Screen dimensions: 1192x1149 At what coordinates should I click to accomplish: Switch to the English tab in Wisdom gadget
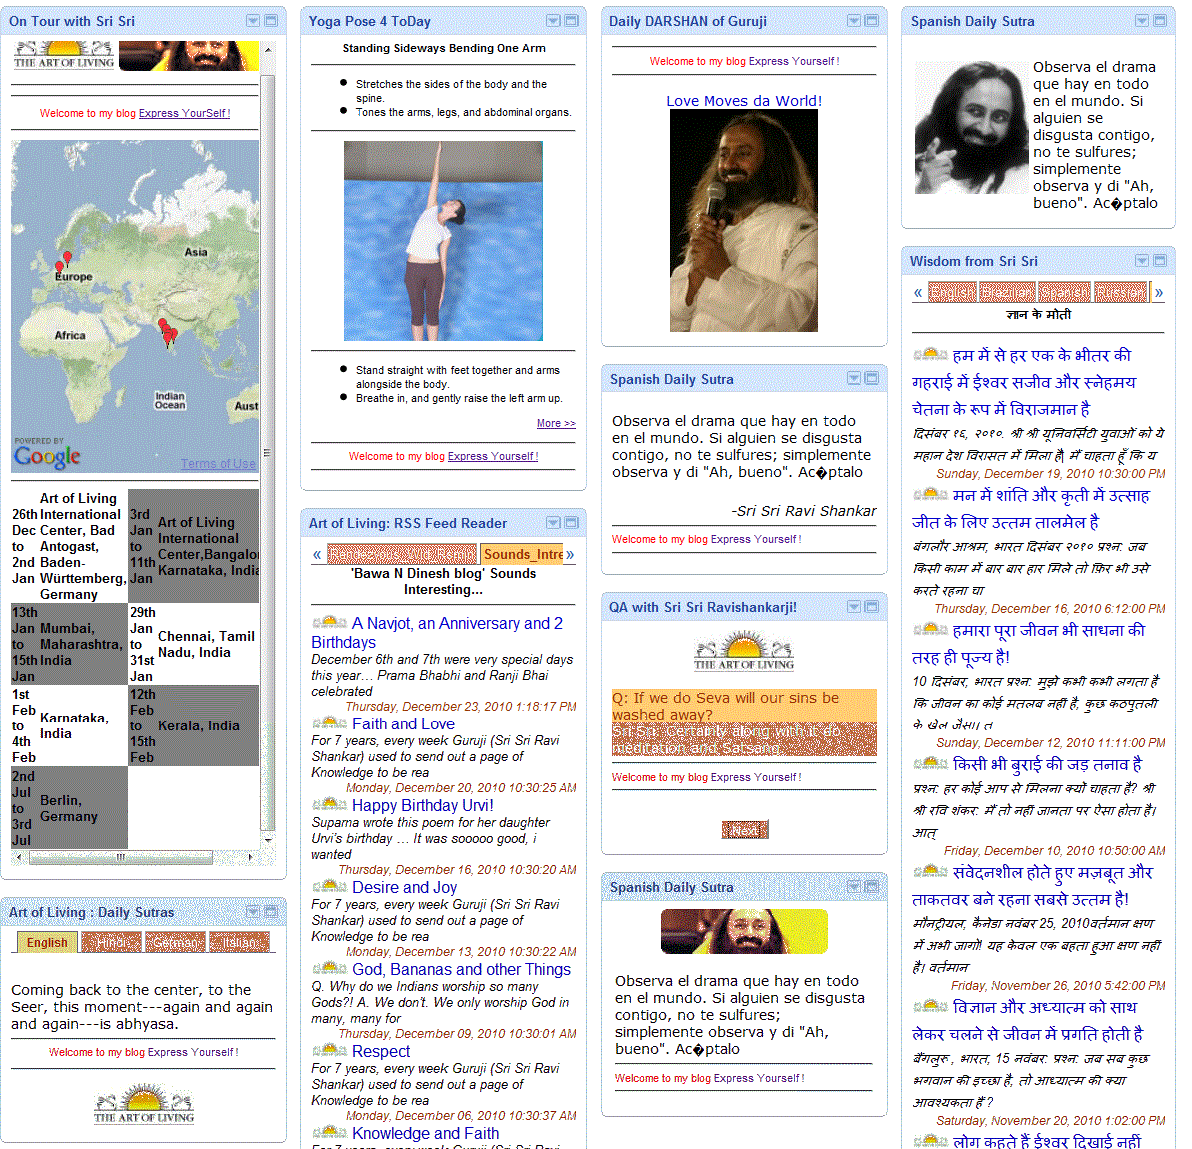953,292
